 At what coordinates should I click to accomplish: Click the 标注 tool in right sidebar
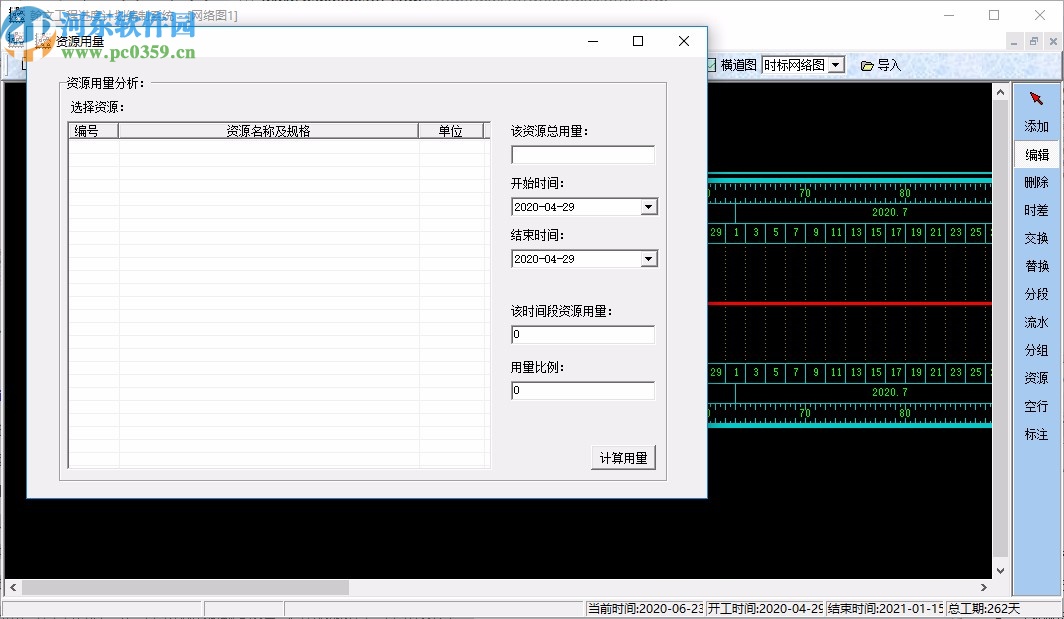click(1036, 434)
